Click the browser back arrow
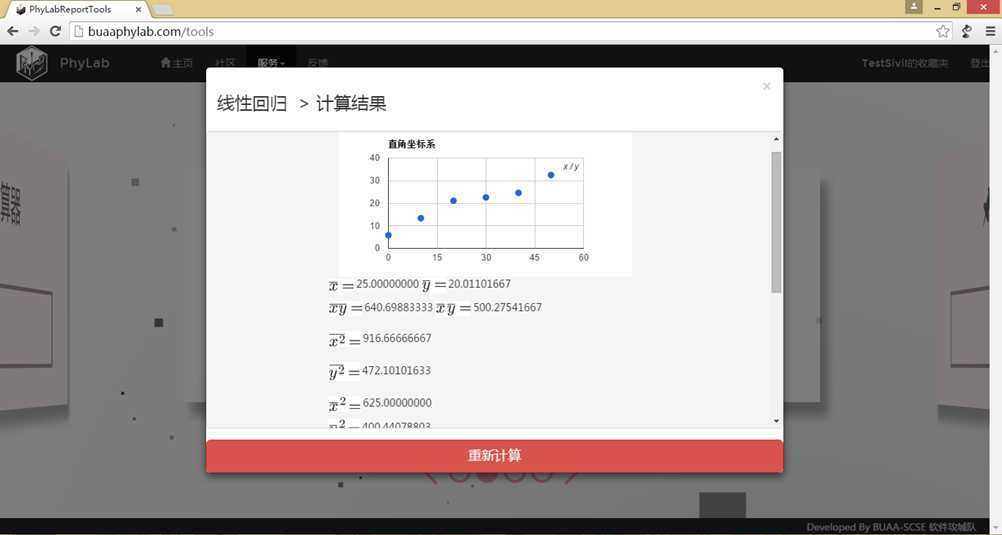Image resolution: width=1002 pixels, height=535 pixels. click(12, 31)
